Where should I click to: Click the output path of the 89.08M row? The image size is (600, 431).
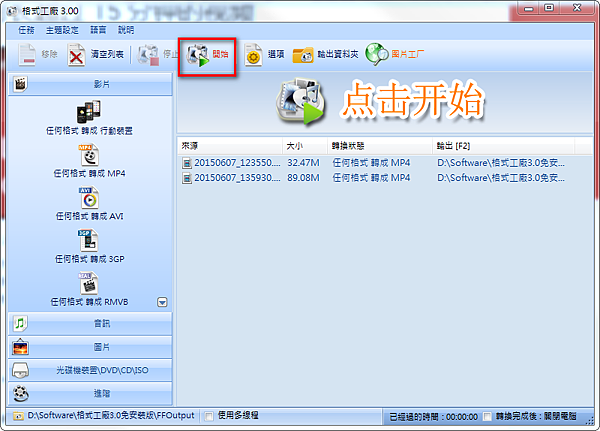(x=501, y=178)
